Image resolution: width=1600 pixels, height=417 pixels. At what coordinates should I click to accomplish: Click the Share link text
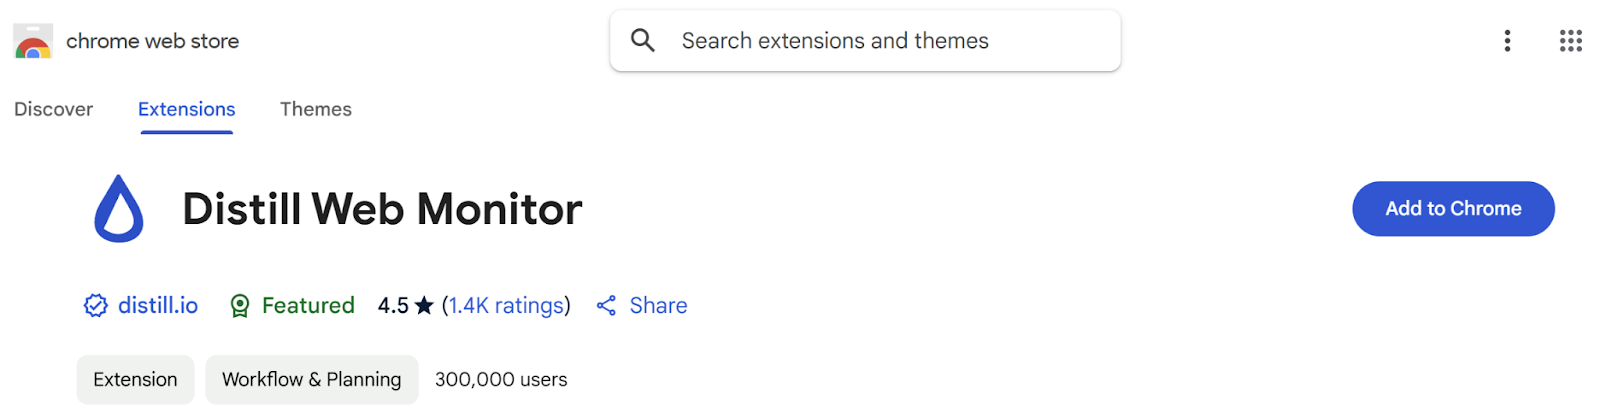[x=658, y=306]
